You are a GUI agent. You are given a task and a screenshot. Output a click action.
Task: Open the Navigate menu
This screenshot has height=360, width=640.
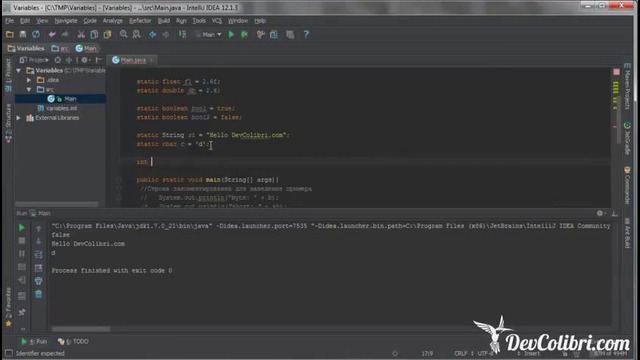pyautogui.click(x=66, y=21)
